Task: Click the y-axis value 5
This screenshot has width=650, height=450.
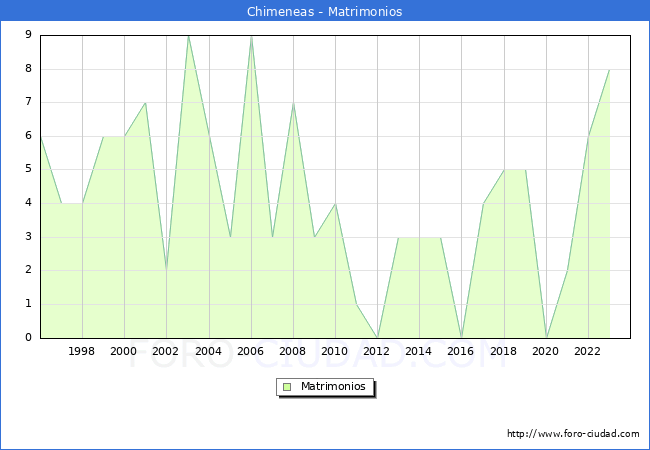Action: coord(28,169)
